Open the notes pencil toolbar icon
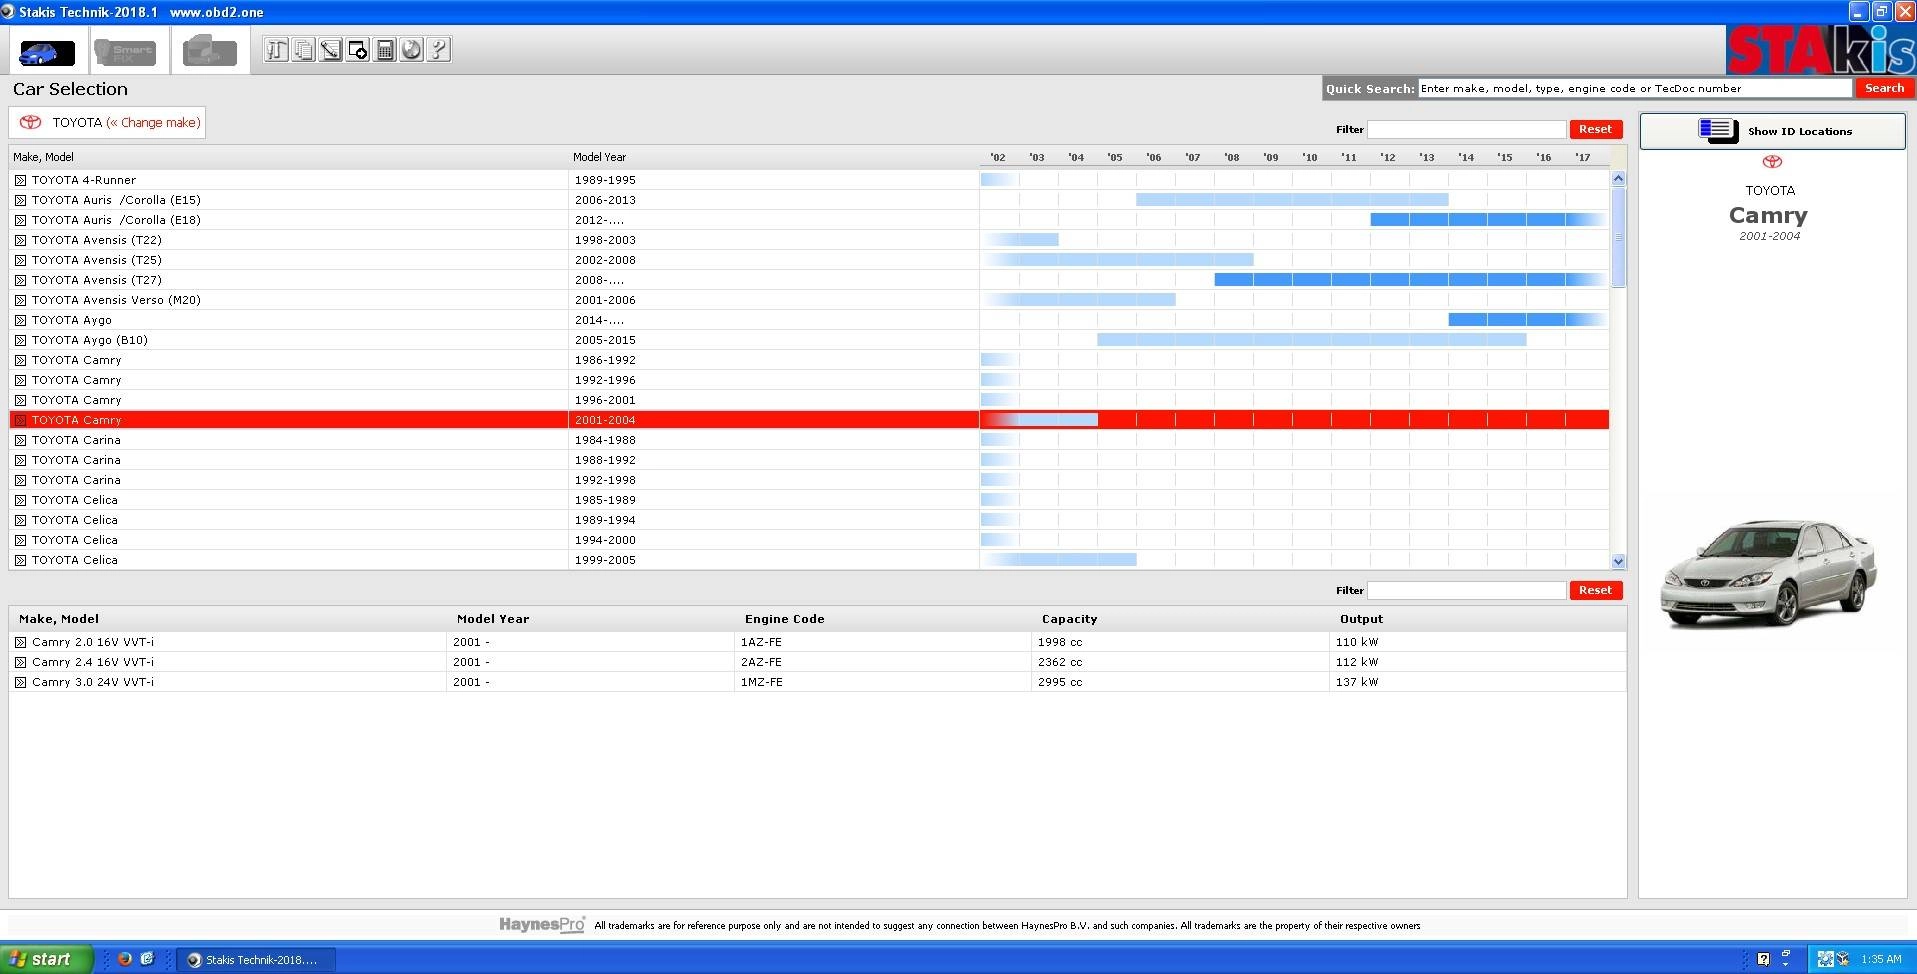 click(331, 50)
